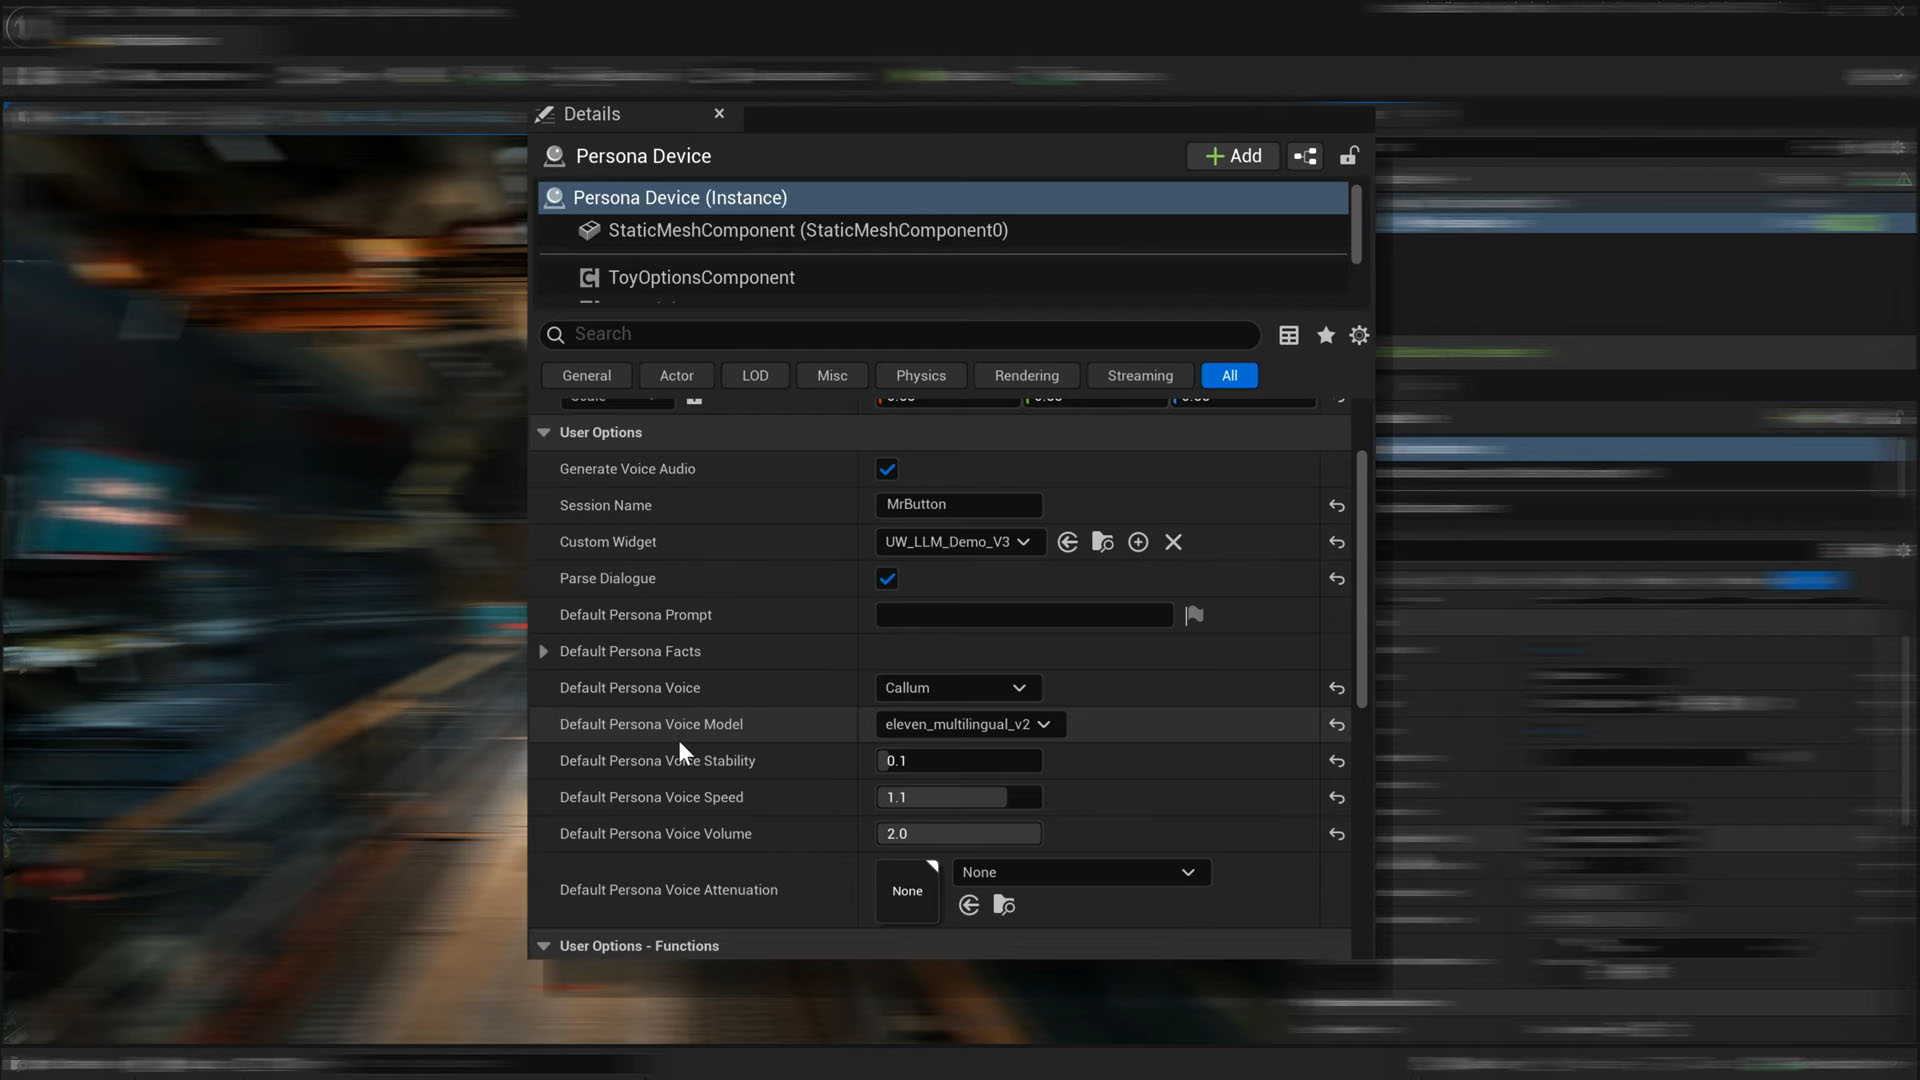Collapse the User Options section
Viewport: 1920px width, 1080px height.
tap(544, 433)
